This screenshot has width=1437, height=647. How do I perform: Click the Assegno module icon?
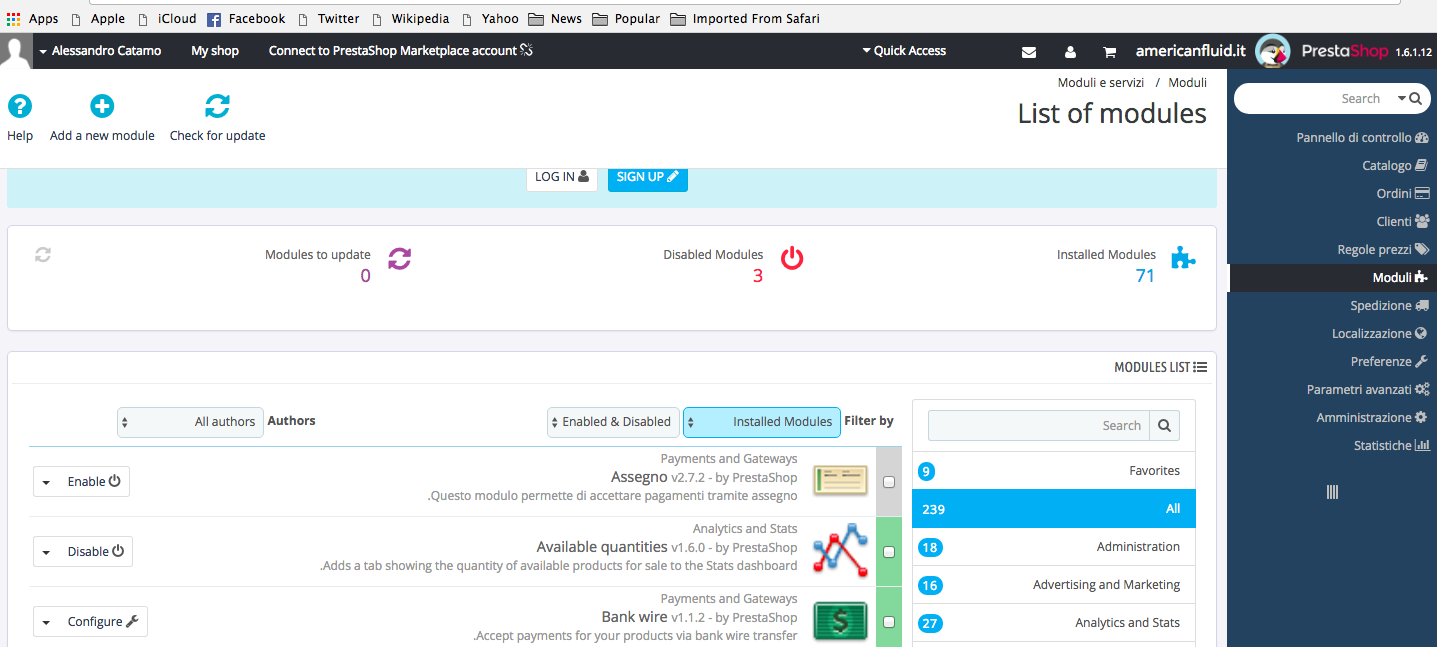coord(840,481)
